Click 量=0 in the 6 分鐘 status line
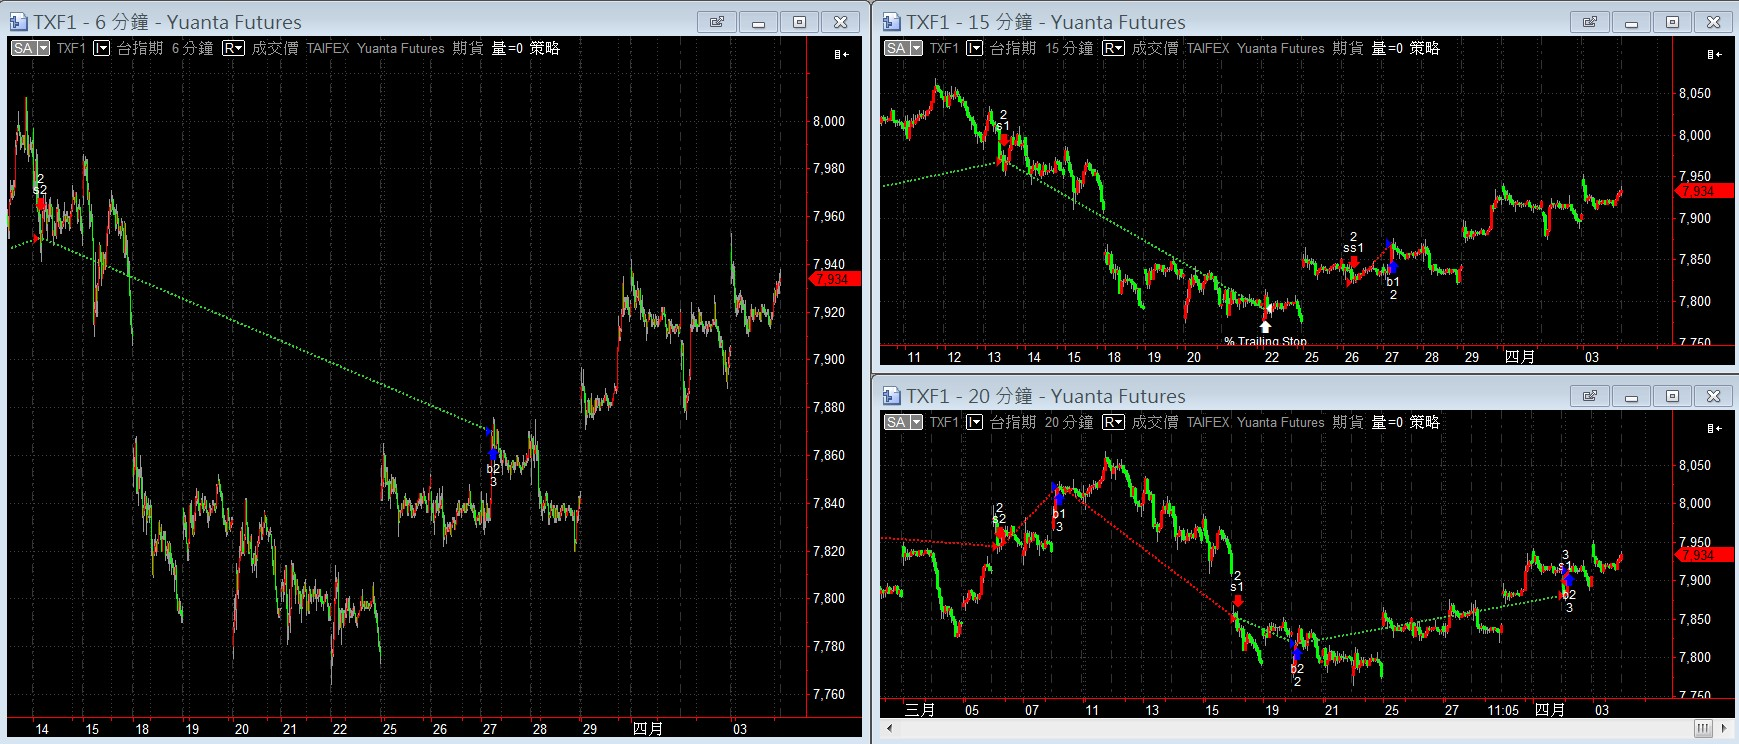The width and height of the screenshot is (1739, 744). [x=507, y=48]
